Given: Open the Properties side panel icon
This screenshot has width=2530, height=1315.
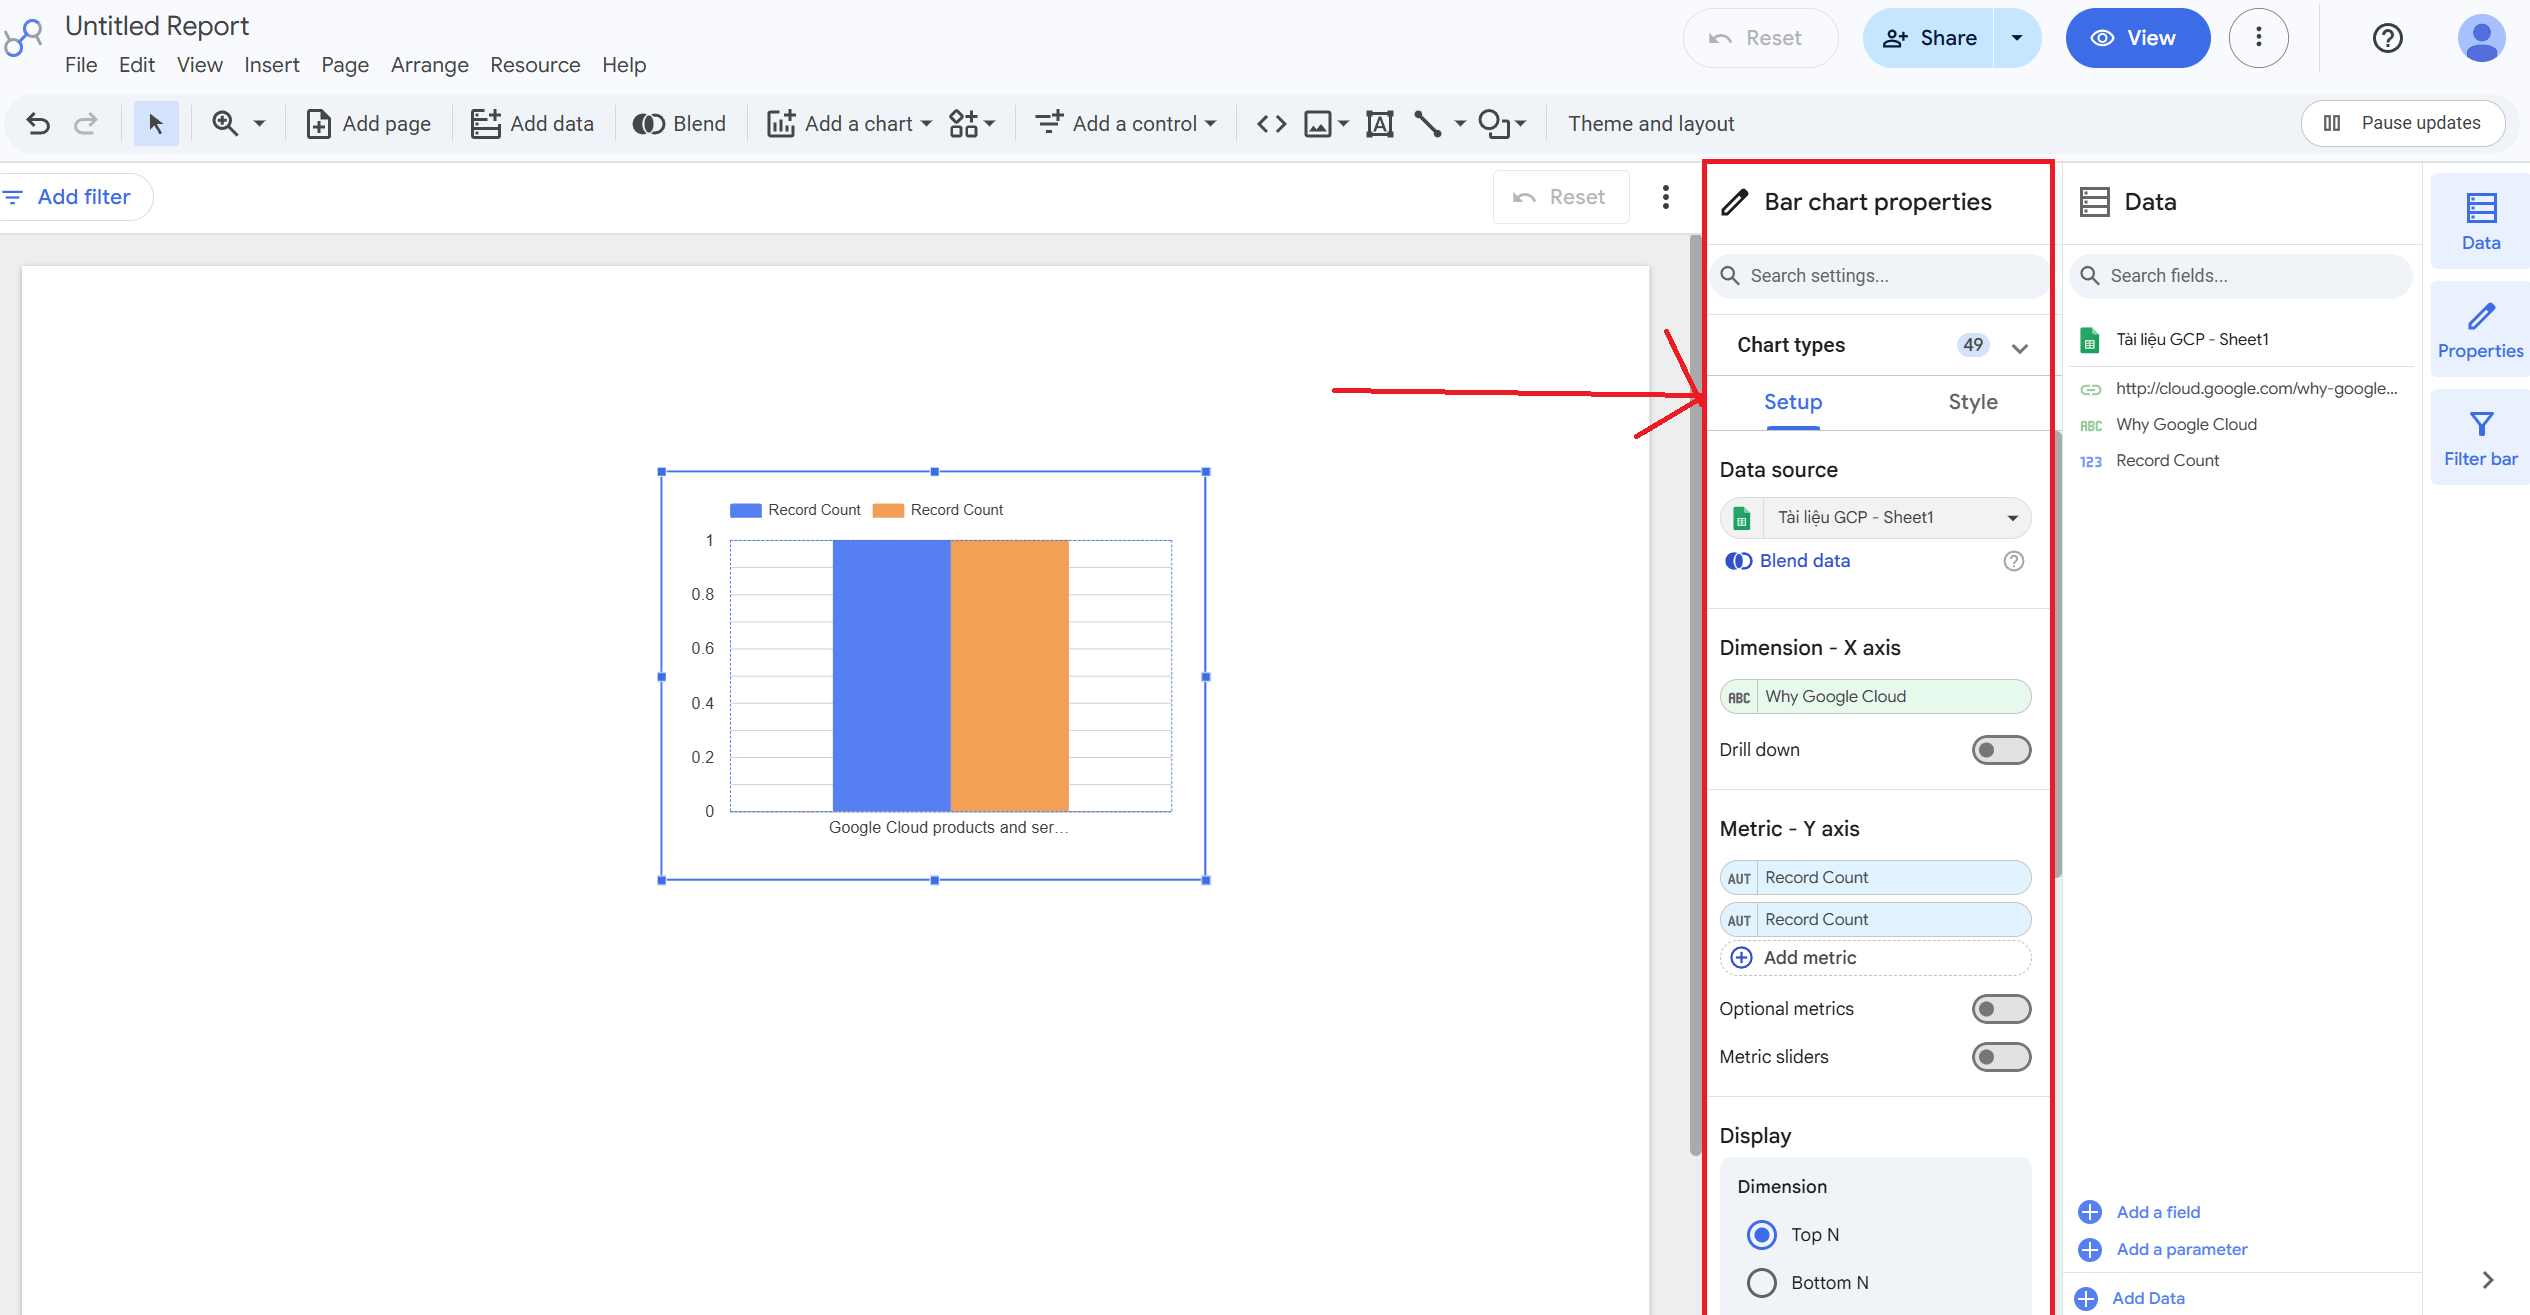Looking at the screenshot, I should [x=2480, y=331].
